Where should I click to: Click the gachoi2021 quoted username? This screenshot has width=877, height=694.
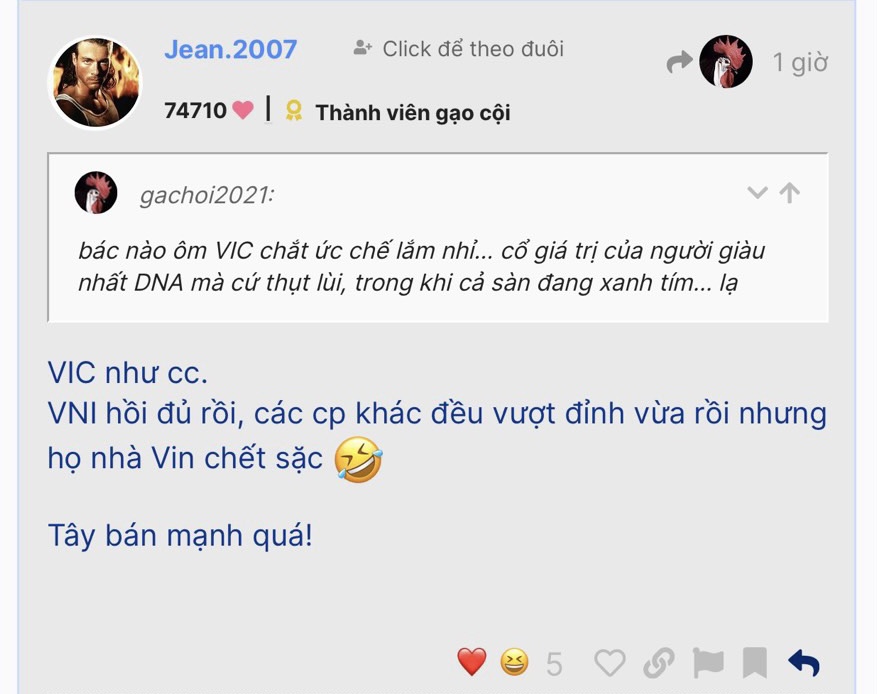point(207,195)
